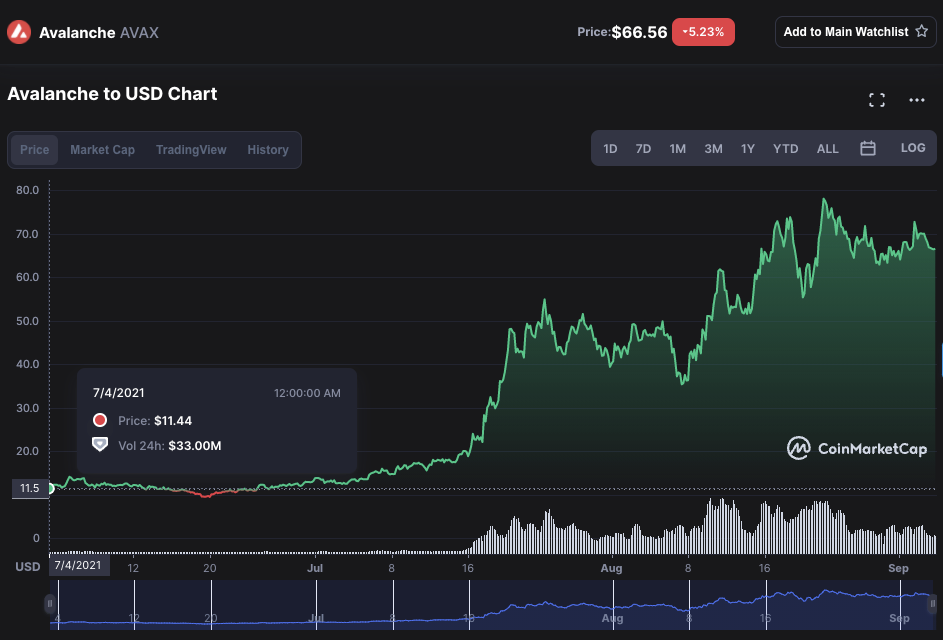The image size is (943, 640).
Task: Click the 80.0 y-axis label
Action: [x=27, y=190]
